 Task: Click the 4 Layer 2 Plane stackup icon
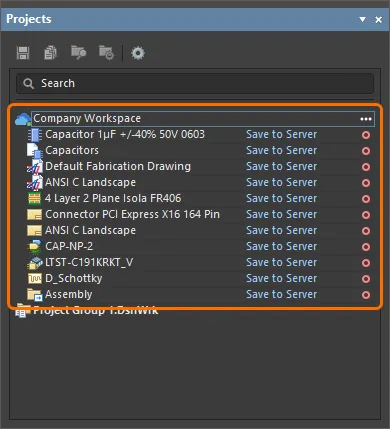tap(34, 198)
